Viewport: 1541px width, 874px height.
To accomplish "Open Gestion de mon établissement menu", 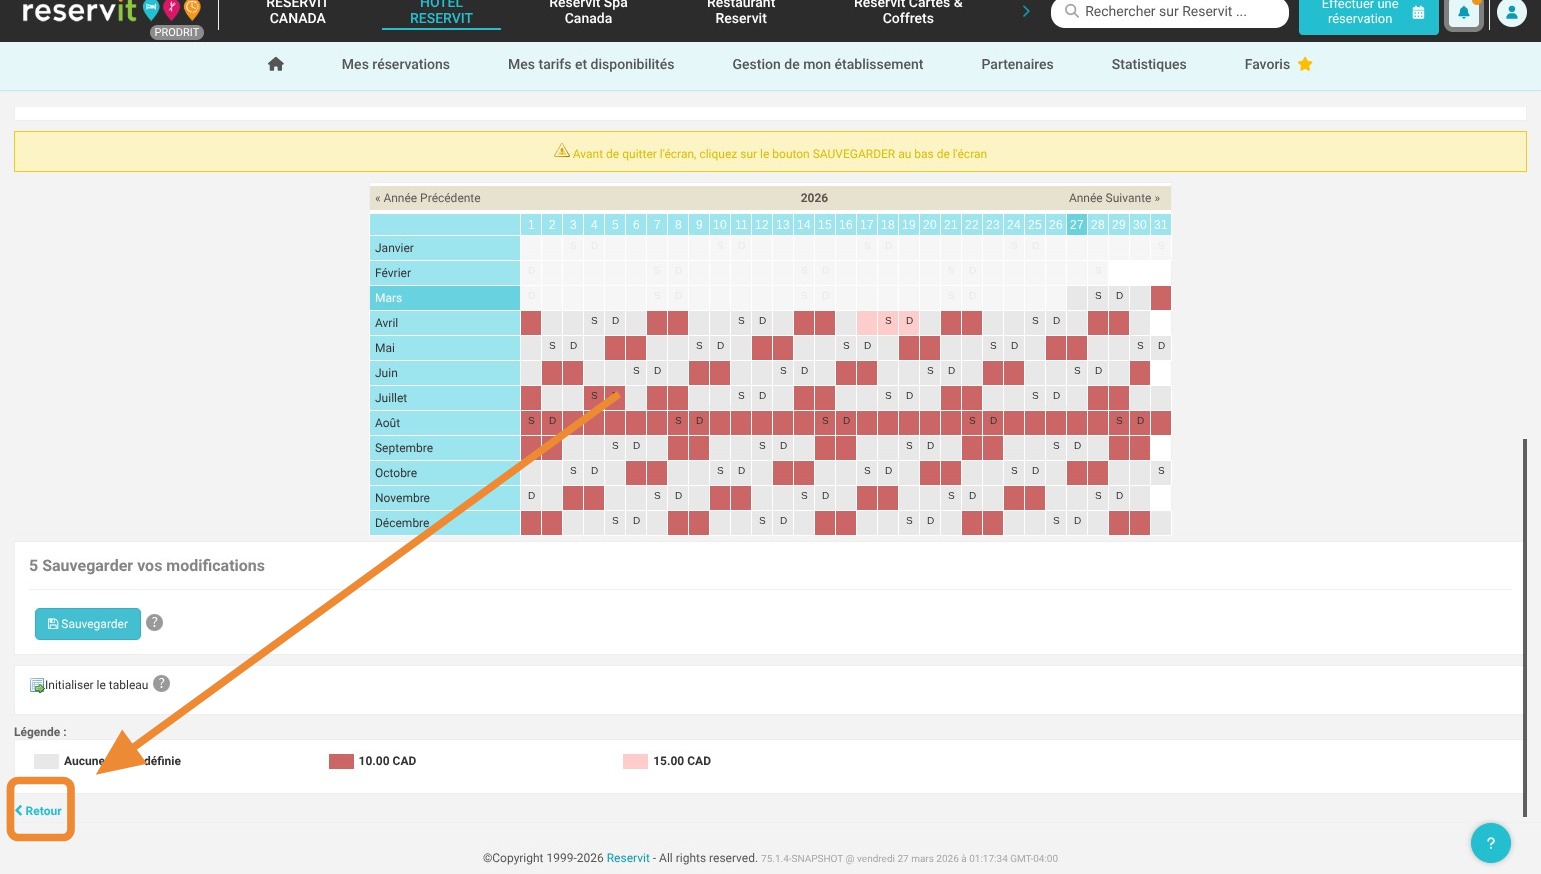I will (x=828, y=64).
